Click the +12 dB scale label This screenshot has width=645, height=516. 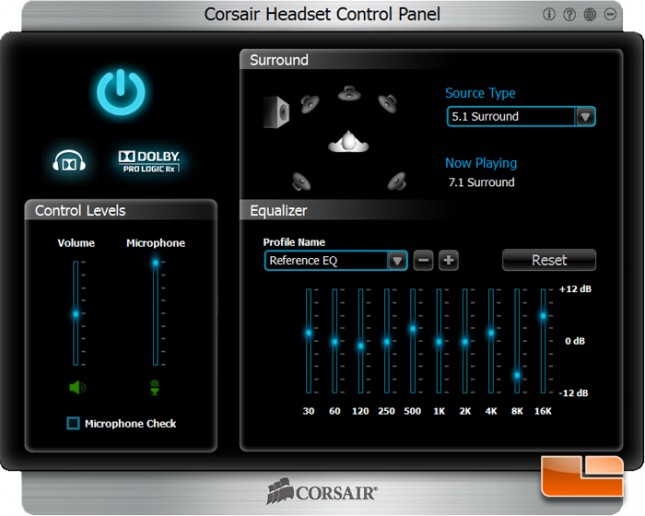pyautogui.click(x=575, y=289)
